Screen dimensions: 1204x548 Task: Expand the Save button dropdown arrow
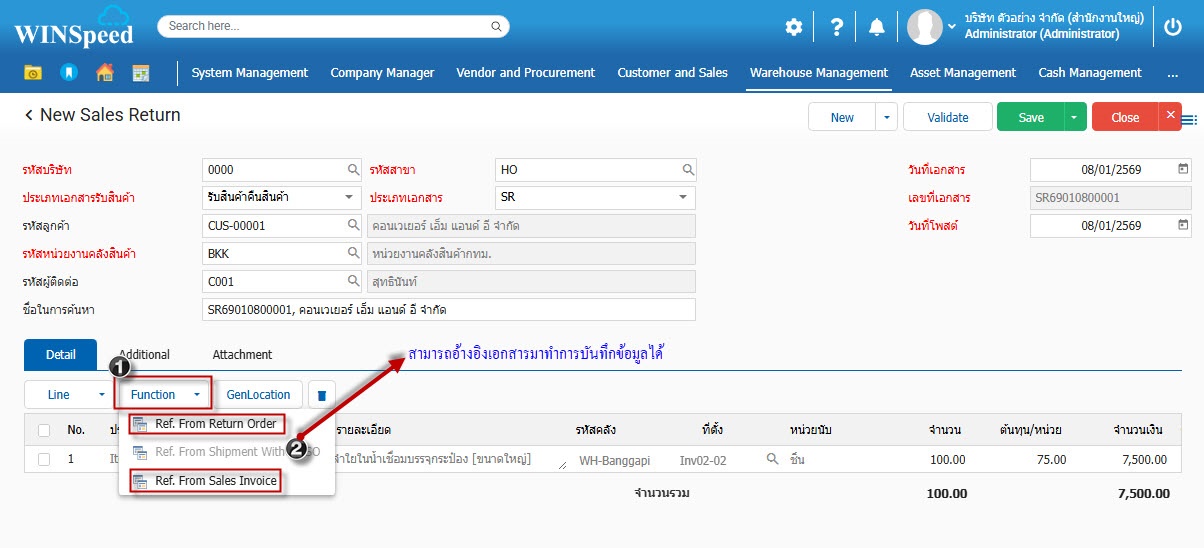coord(1074,117)
